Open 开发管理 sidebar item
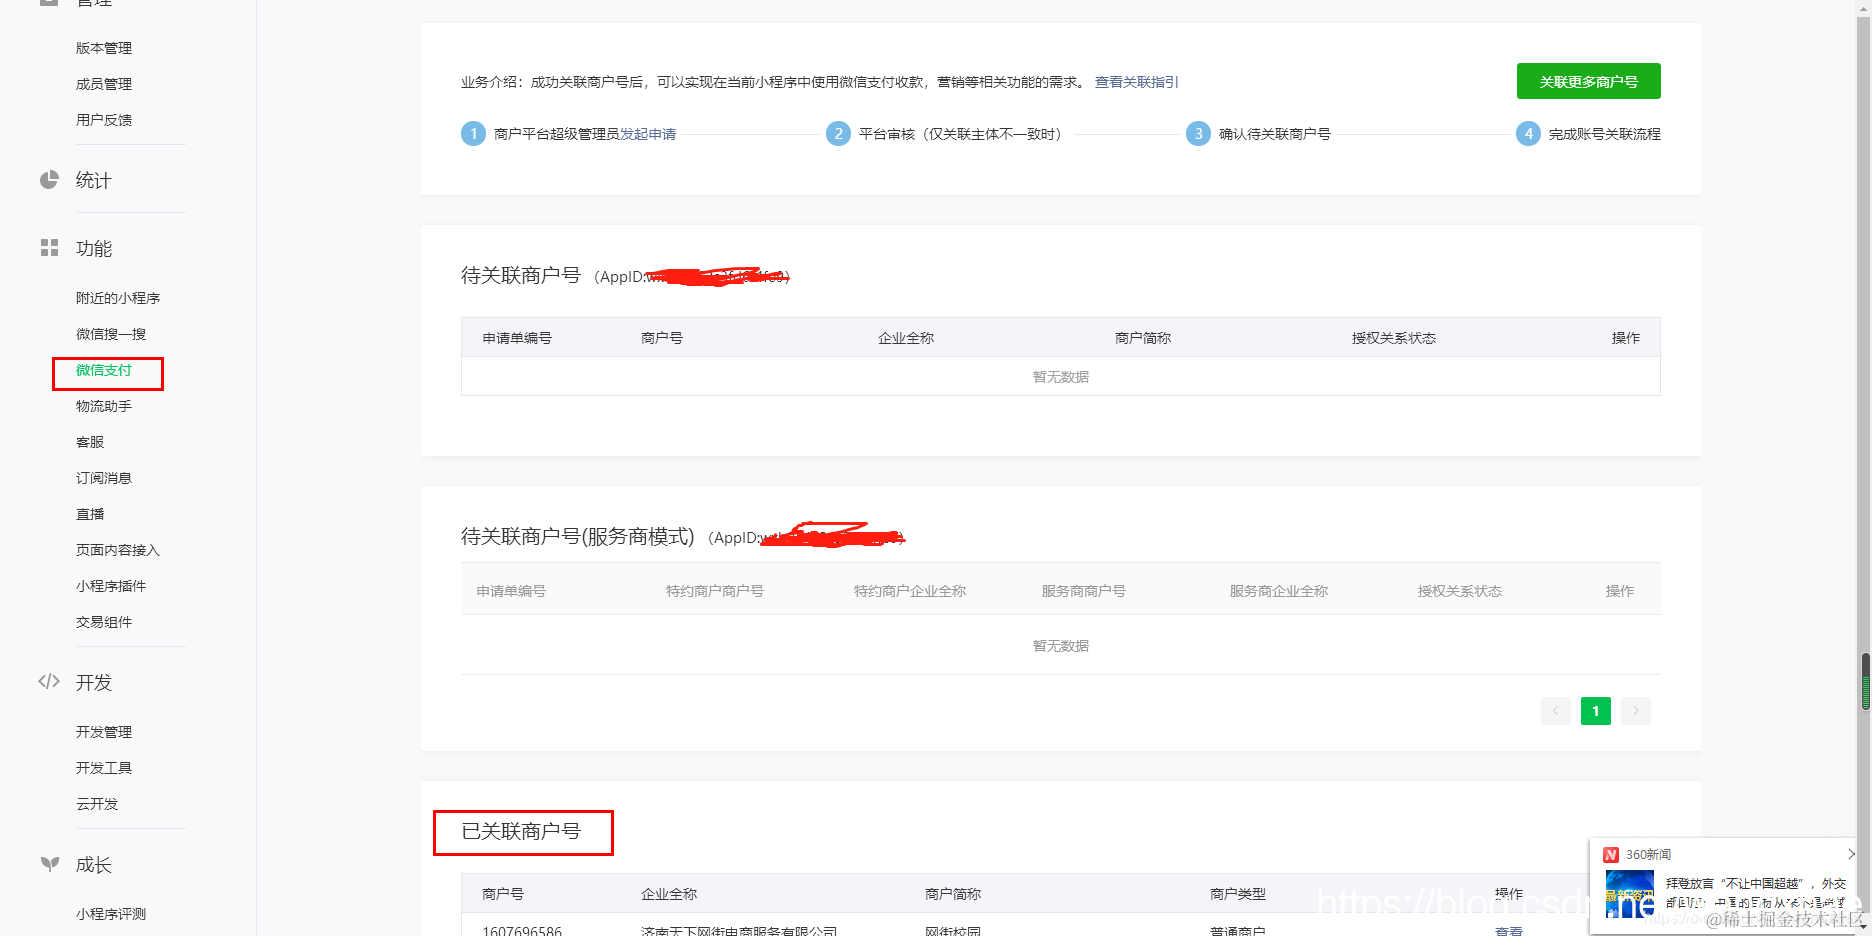 click(x=104, y=731)
